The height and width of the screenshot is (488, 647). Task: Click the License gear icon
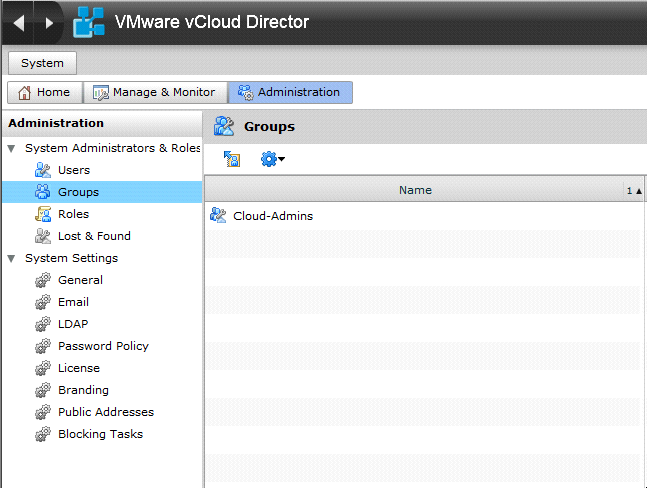click(x=43, y=368)
